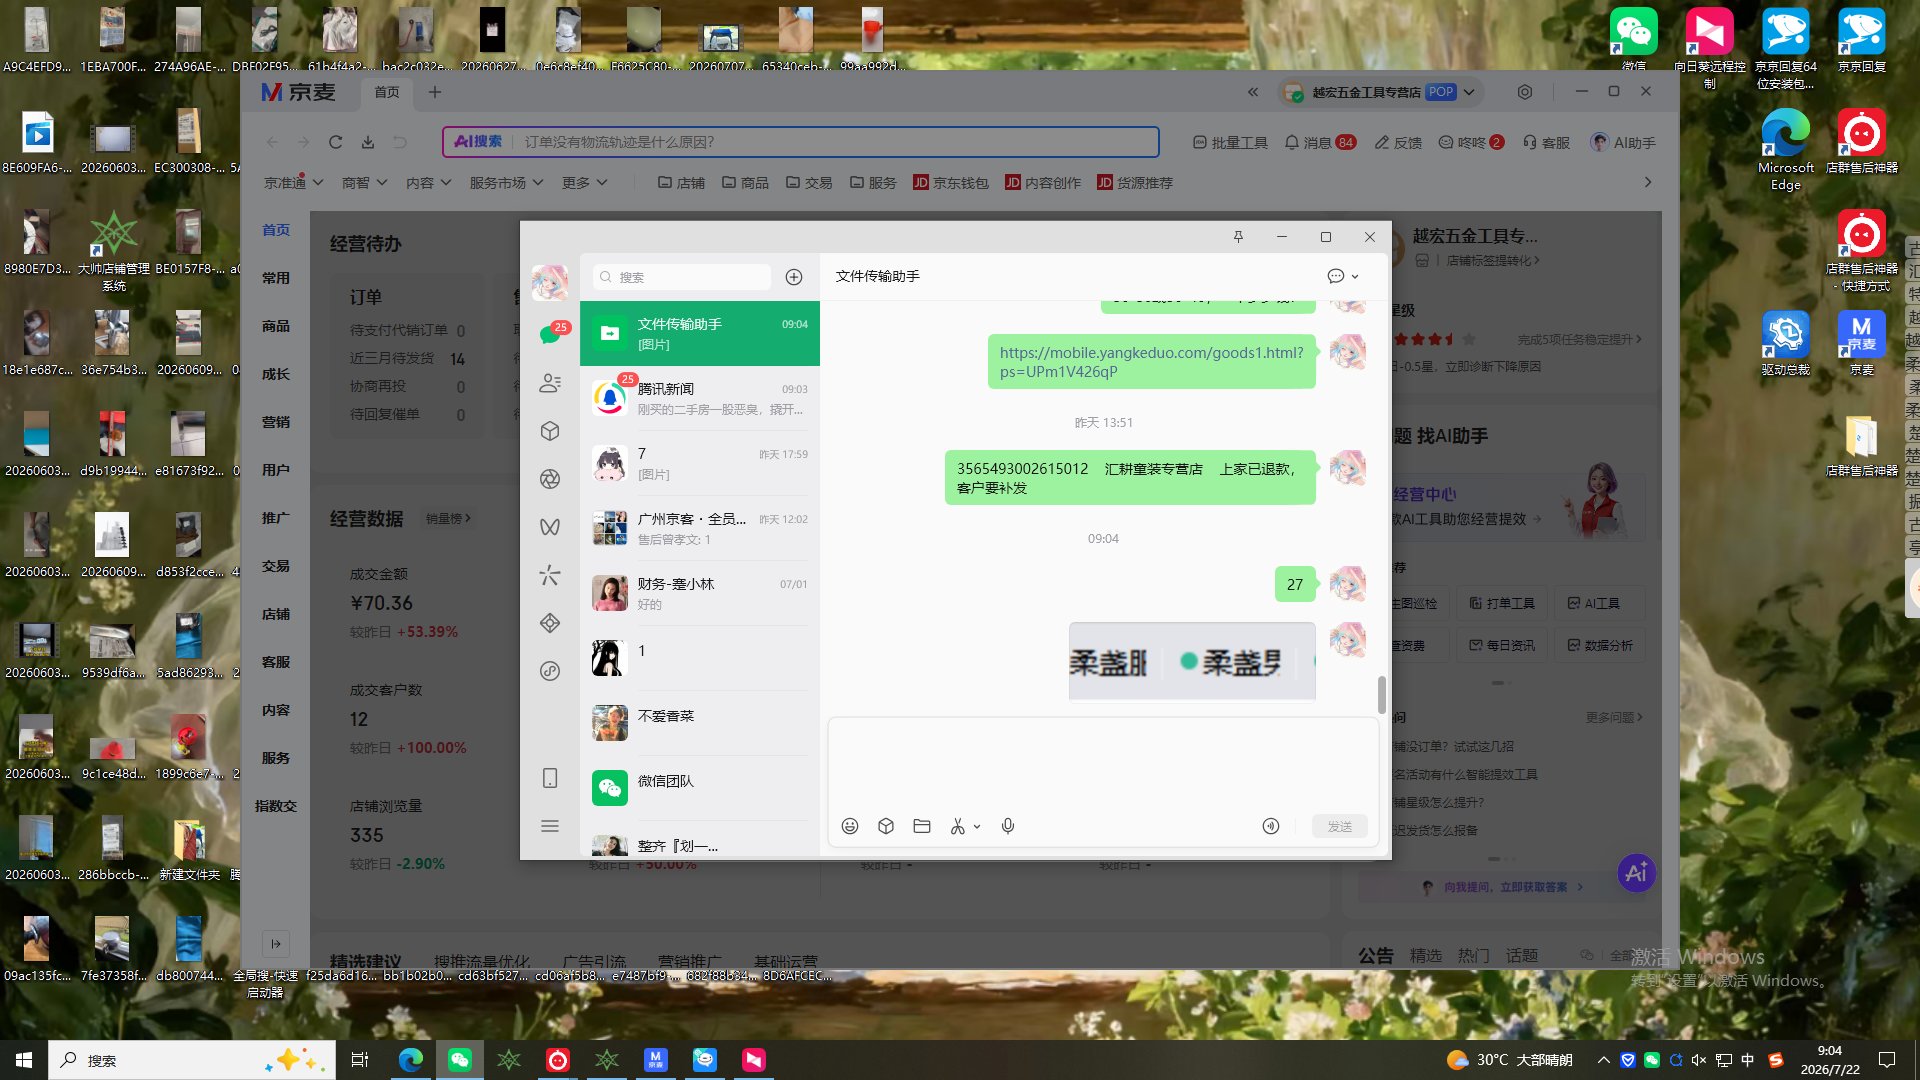Open a new tab in Jingmai

[x=435, y=92]
